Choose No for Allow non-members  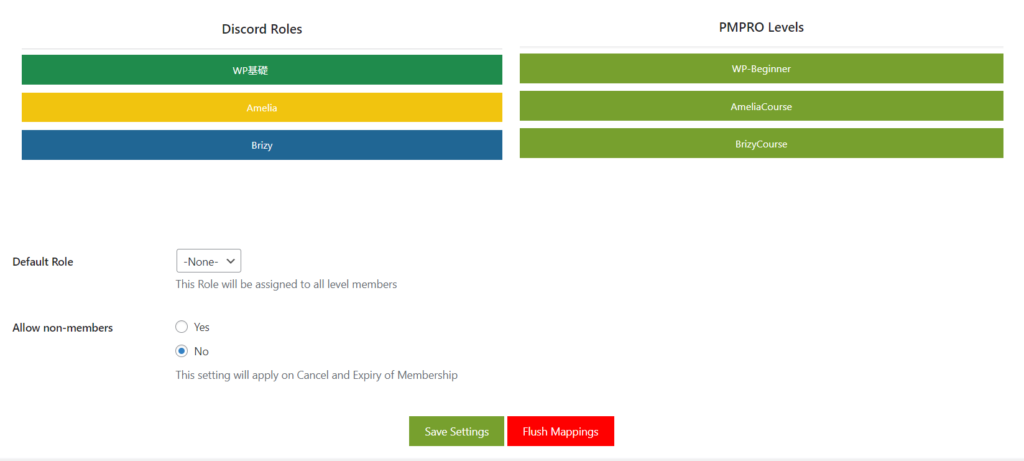coord(182,351)
